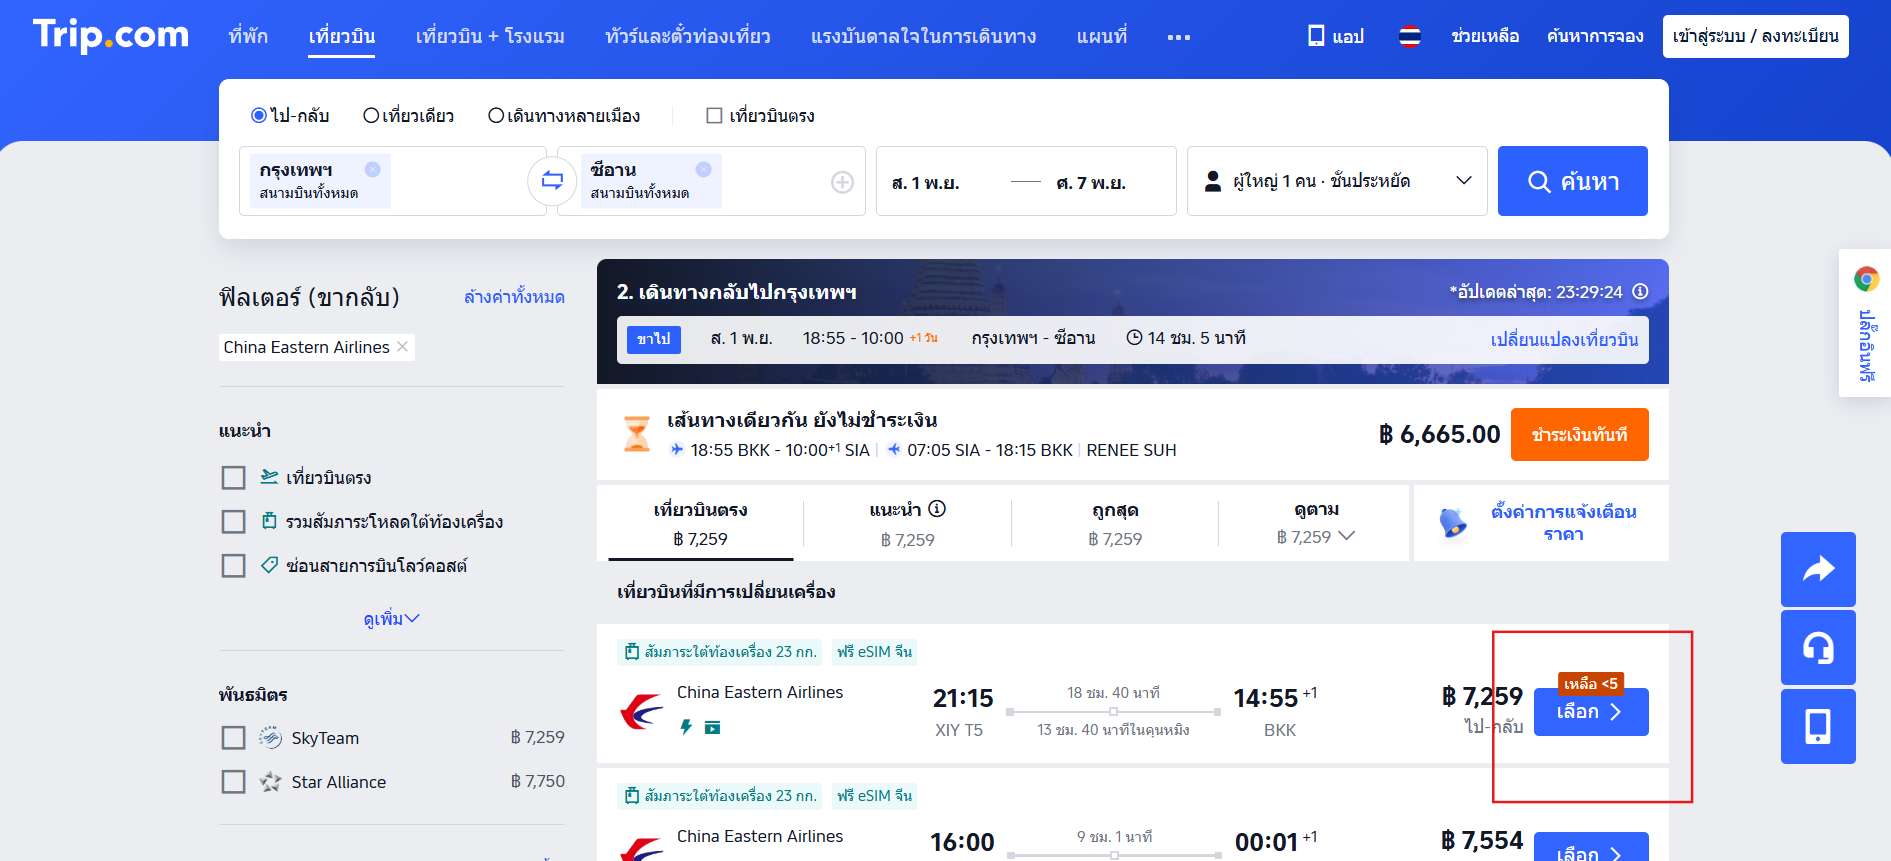1891x861 pixels.
Task: Open the three-dots more menu
Action: 1179,37
